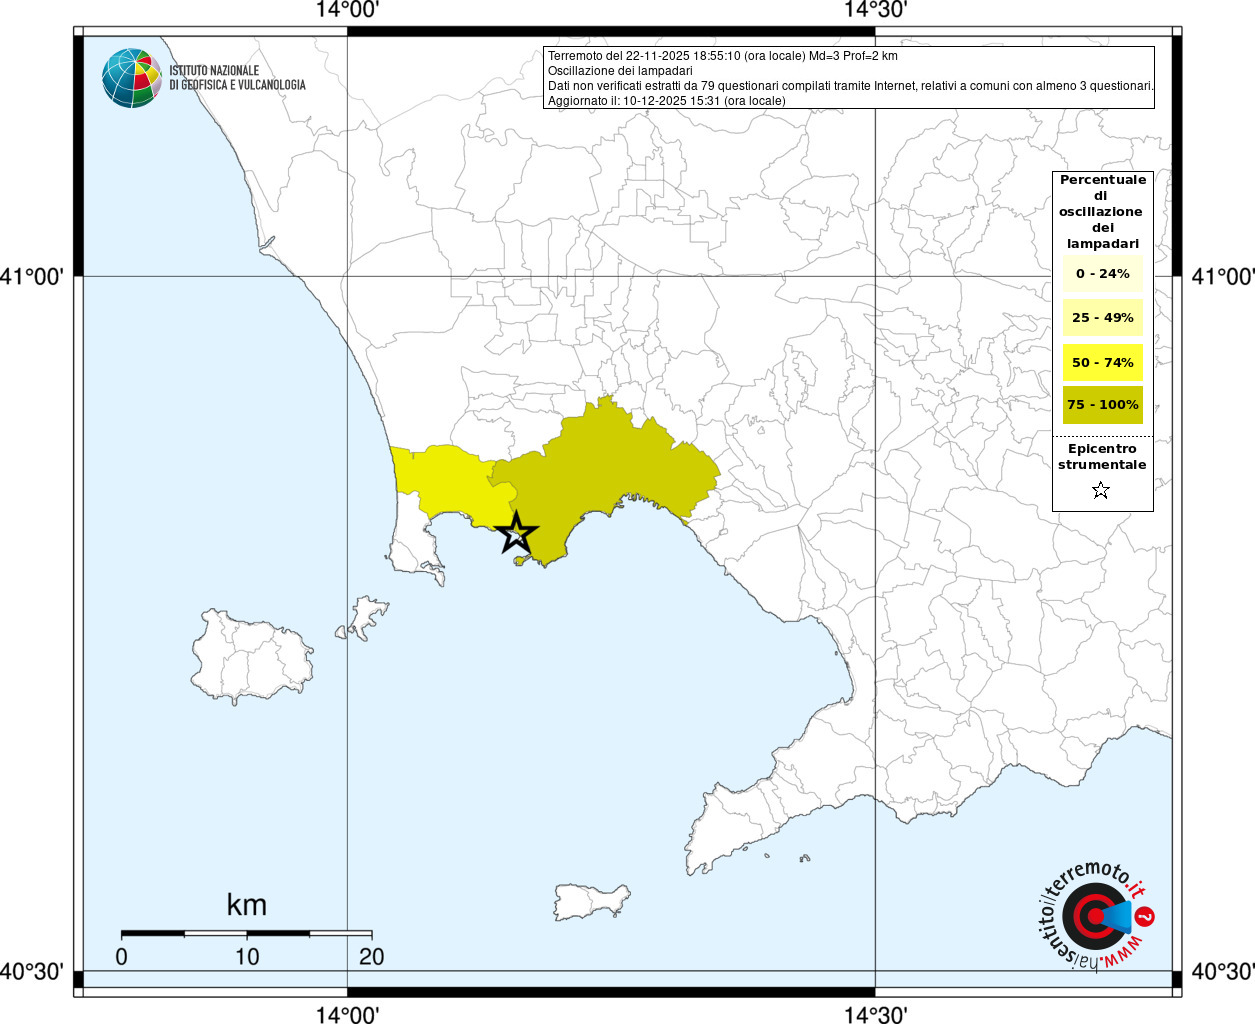Click the Capri island on the map

[591, 901]
